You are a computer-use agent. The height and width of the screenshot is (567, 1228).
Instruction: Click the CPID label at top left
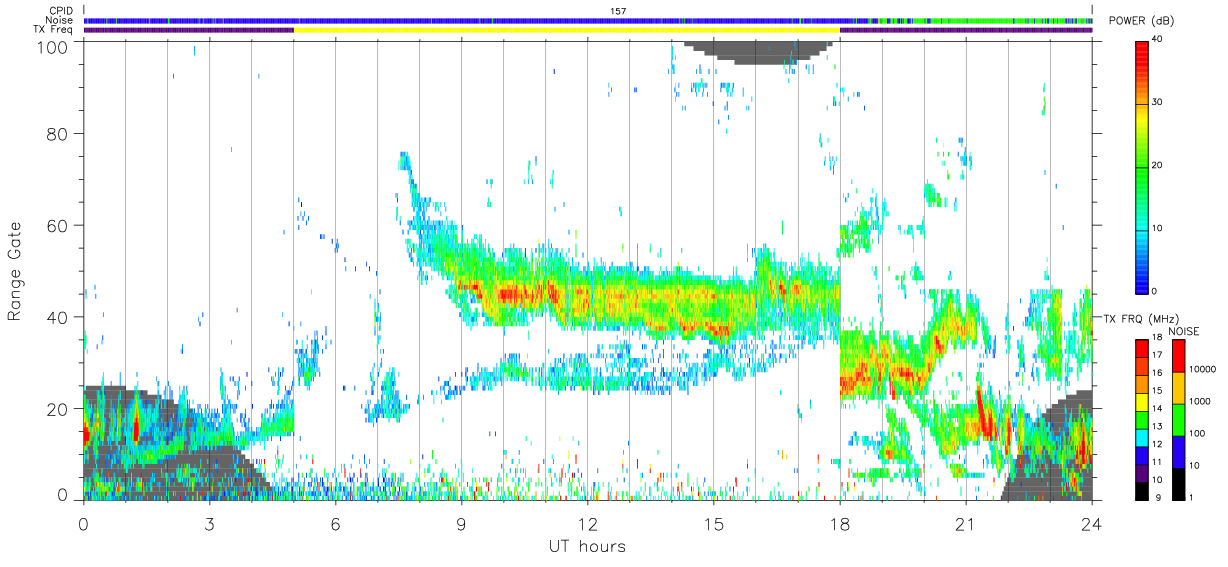pyautogui.click(x=60, y=10)
